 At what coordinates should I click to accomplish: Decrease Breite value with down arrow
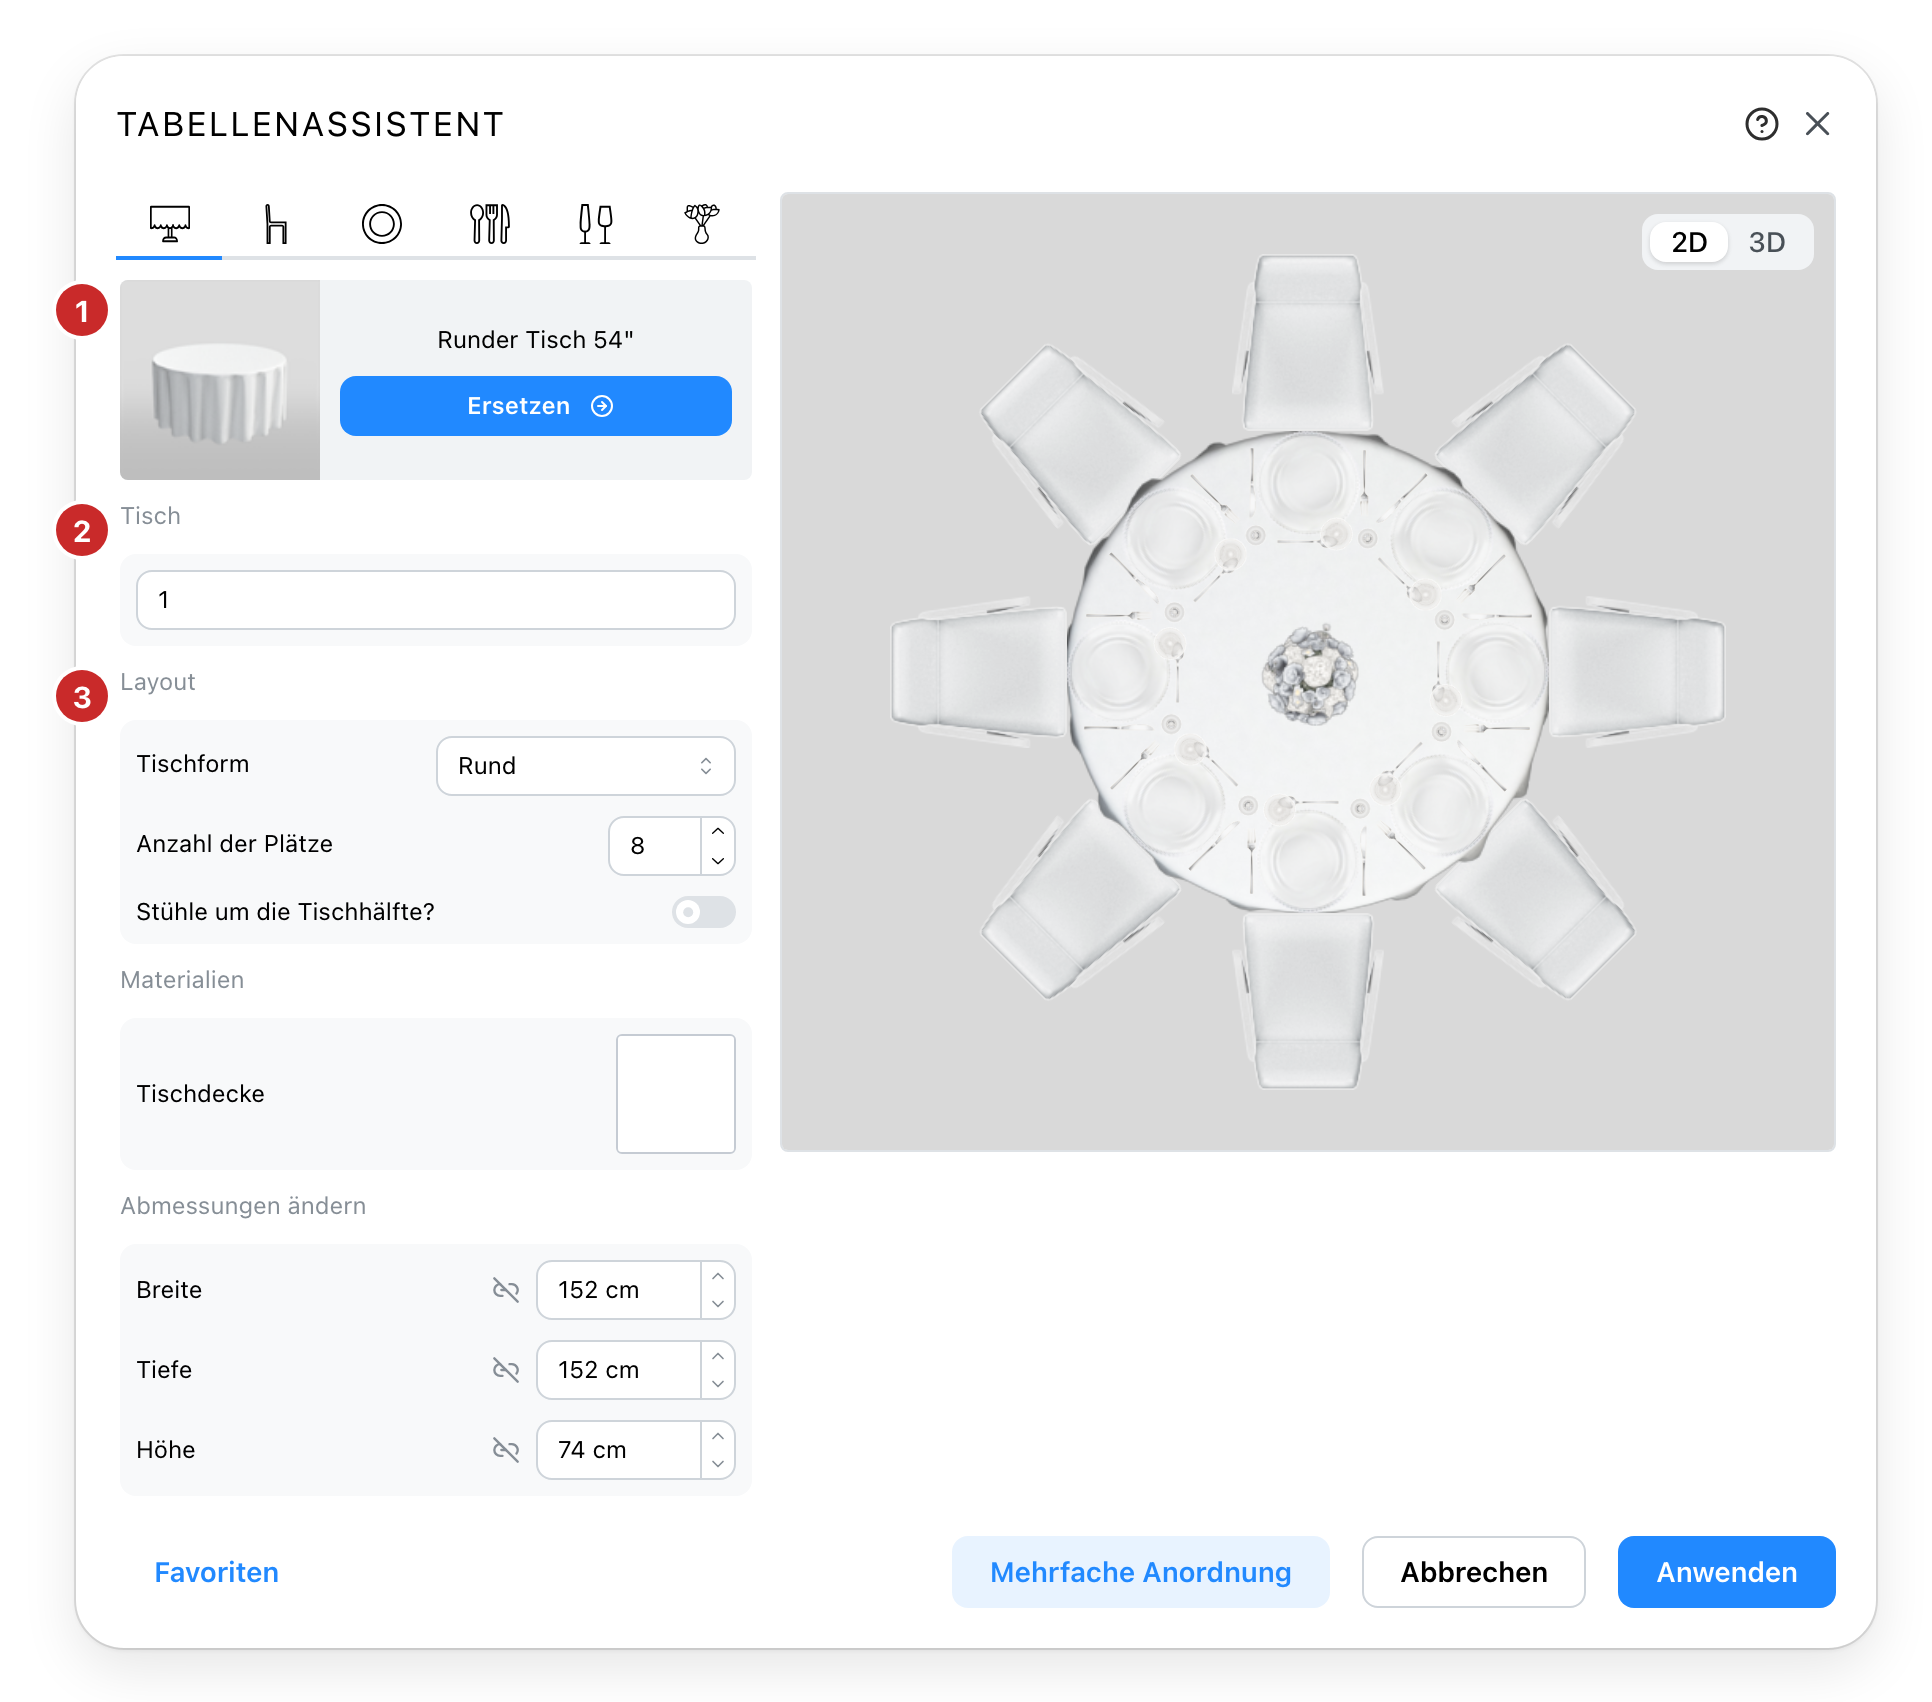(x=718, y=1304)
